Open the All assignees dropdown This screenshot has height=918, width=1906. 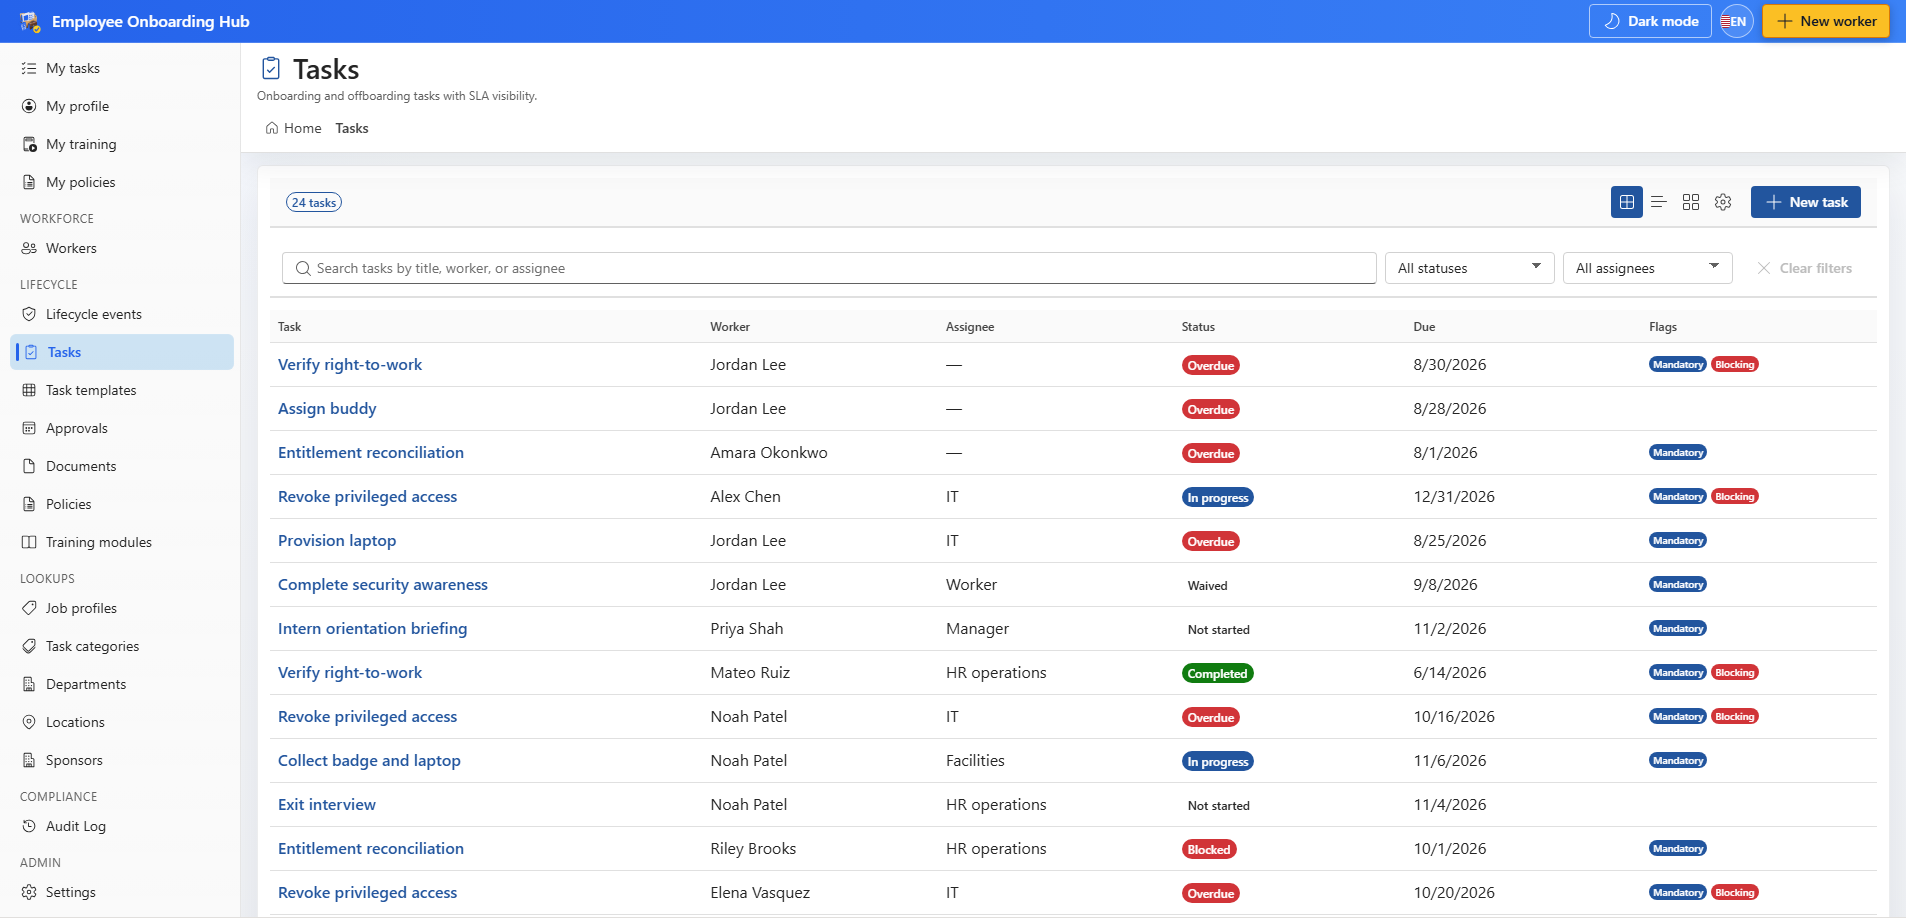click(1647, 268)
